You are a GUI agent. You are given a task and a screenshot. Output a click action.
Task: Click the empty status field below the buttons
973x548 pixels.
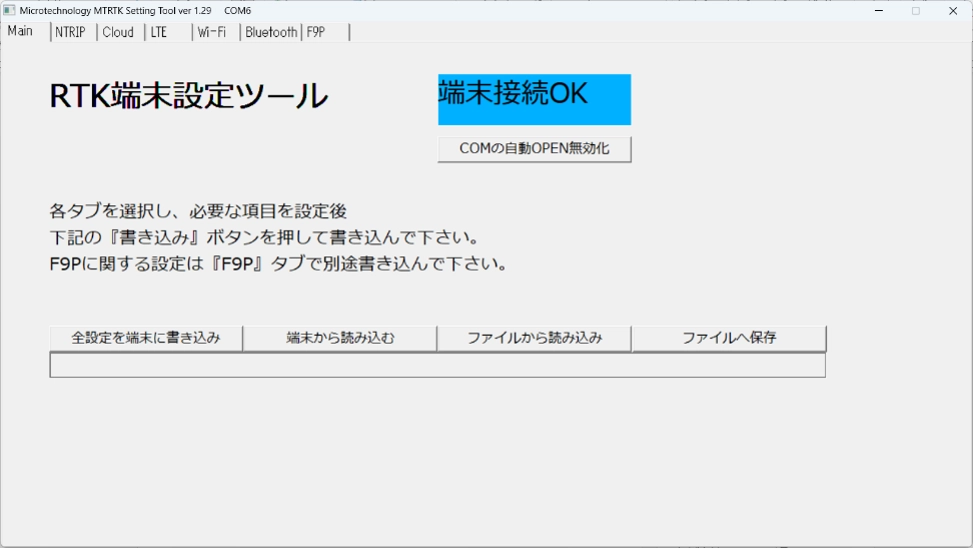[437, 365]
